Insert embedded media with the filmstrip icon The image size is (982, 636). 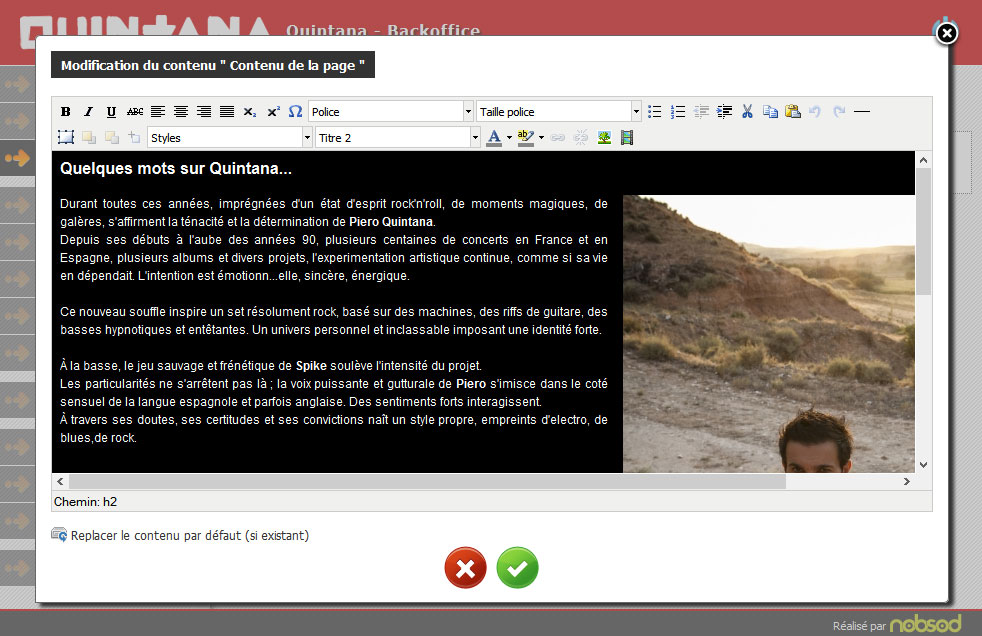(627, 137)
